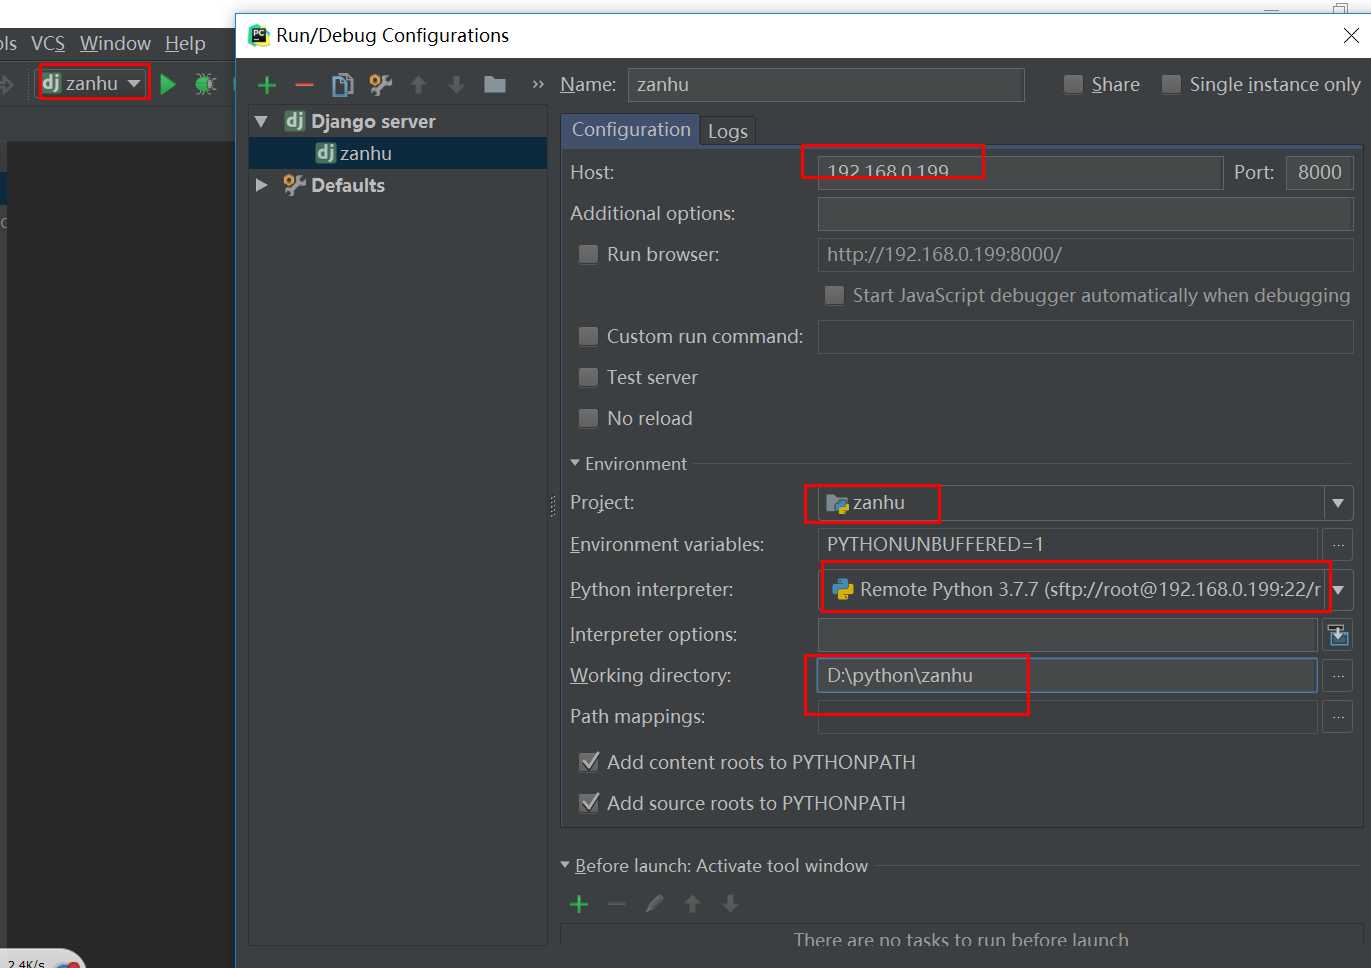Expand the Defaults tree node

tap(262, 185)
